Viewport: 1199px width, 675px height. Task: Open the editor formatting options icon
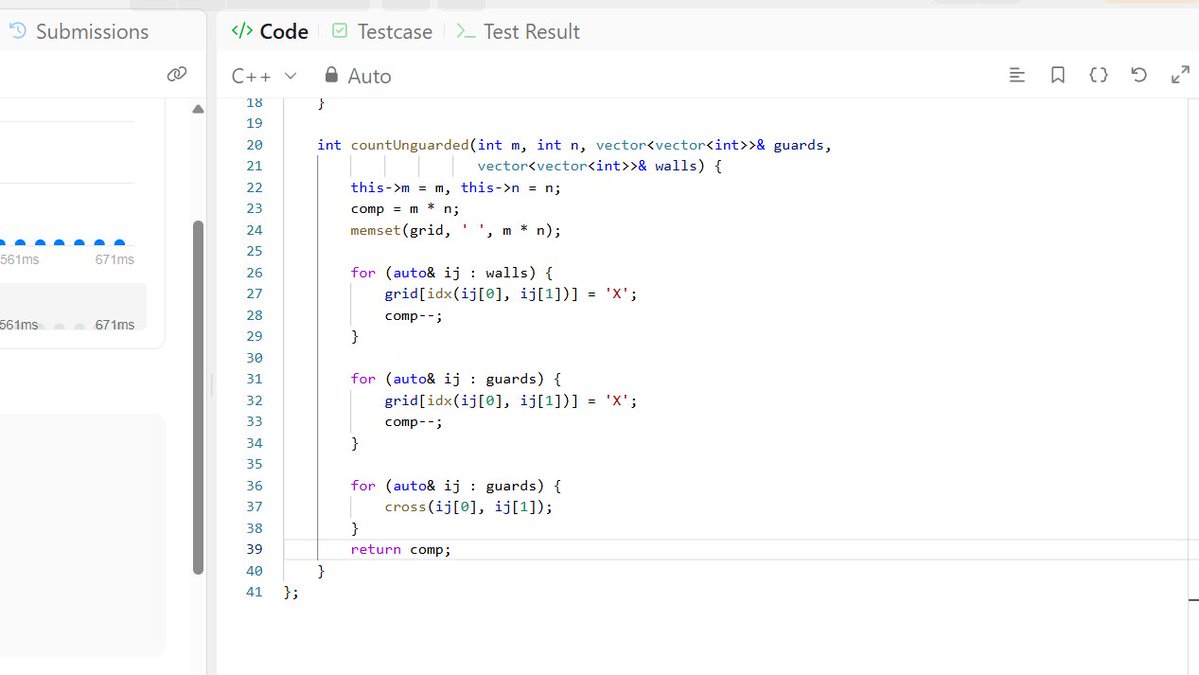(1016, 74)
